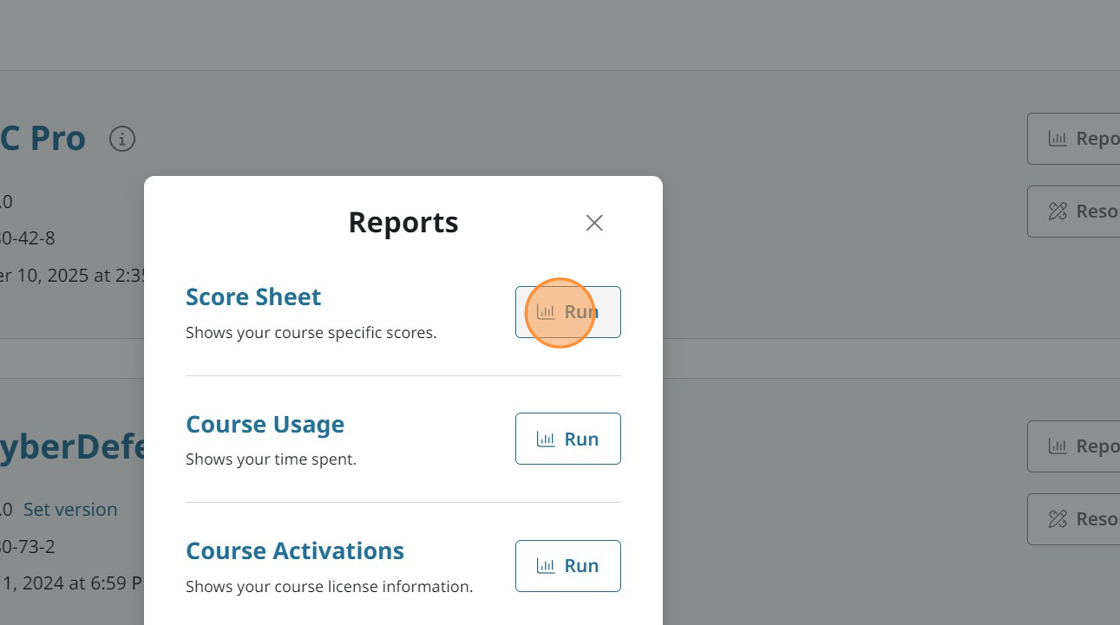Open the C Pro course title
Viewport: 1120px width, 625px height.
[x=42, y=139]
